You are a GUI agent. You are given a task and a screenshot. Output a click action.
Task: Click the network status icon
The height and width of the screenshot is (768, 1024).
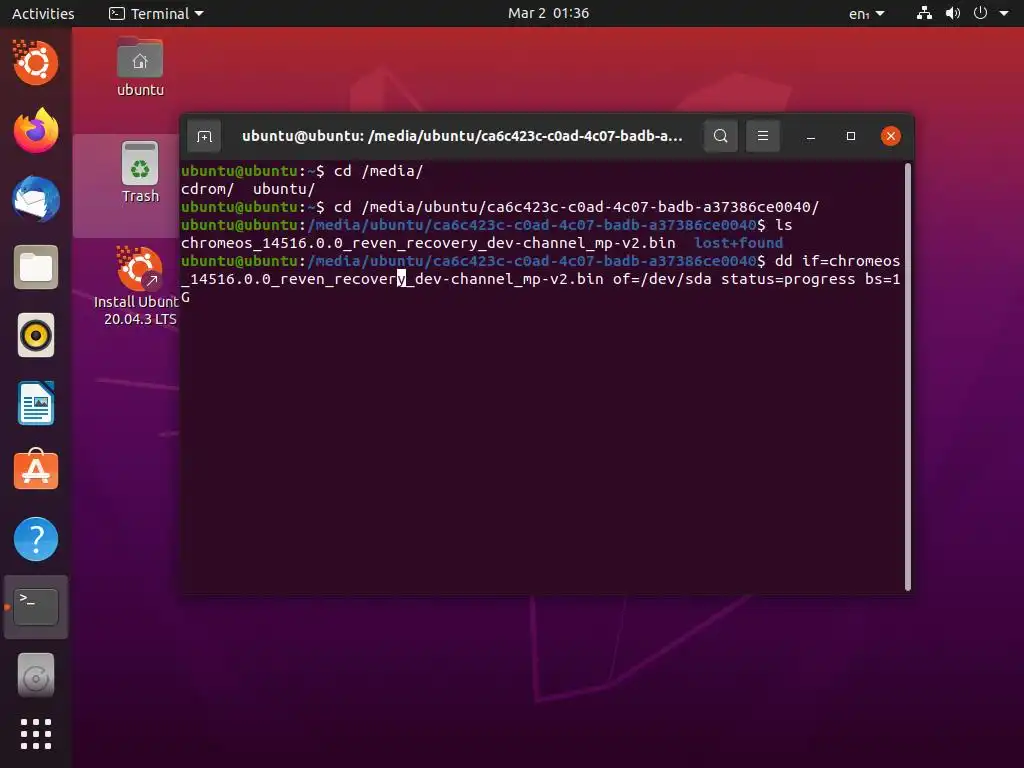point(924,13)
